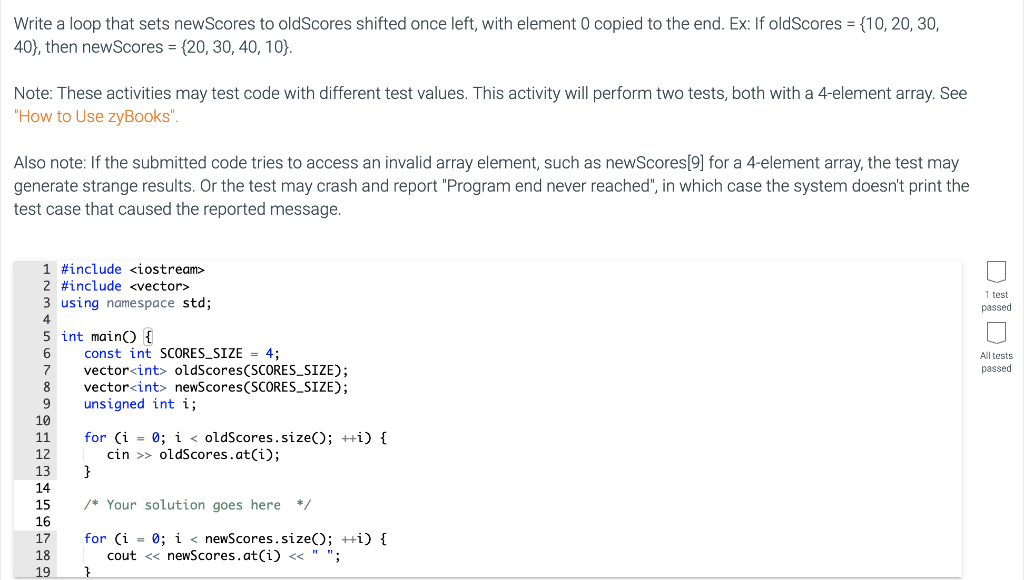The image size is (1024, 580).
Task: Click the "using namespace std;" line
Action: pos(136,303)
